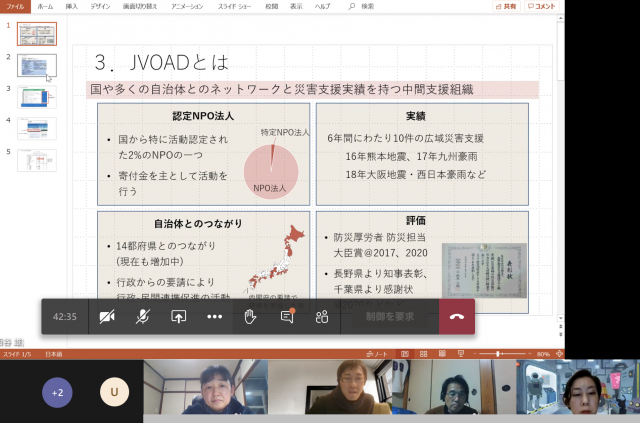This screenshot has height=423, width=640.
Task: Open more actions (three dots) menu
Action: pos(214,316)
